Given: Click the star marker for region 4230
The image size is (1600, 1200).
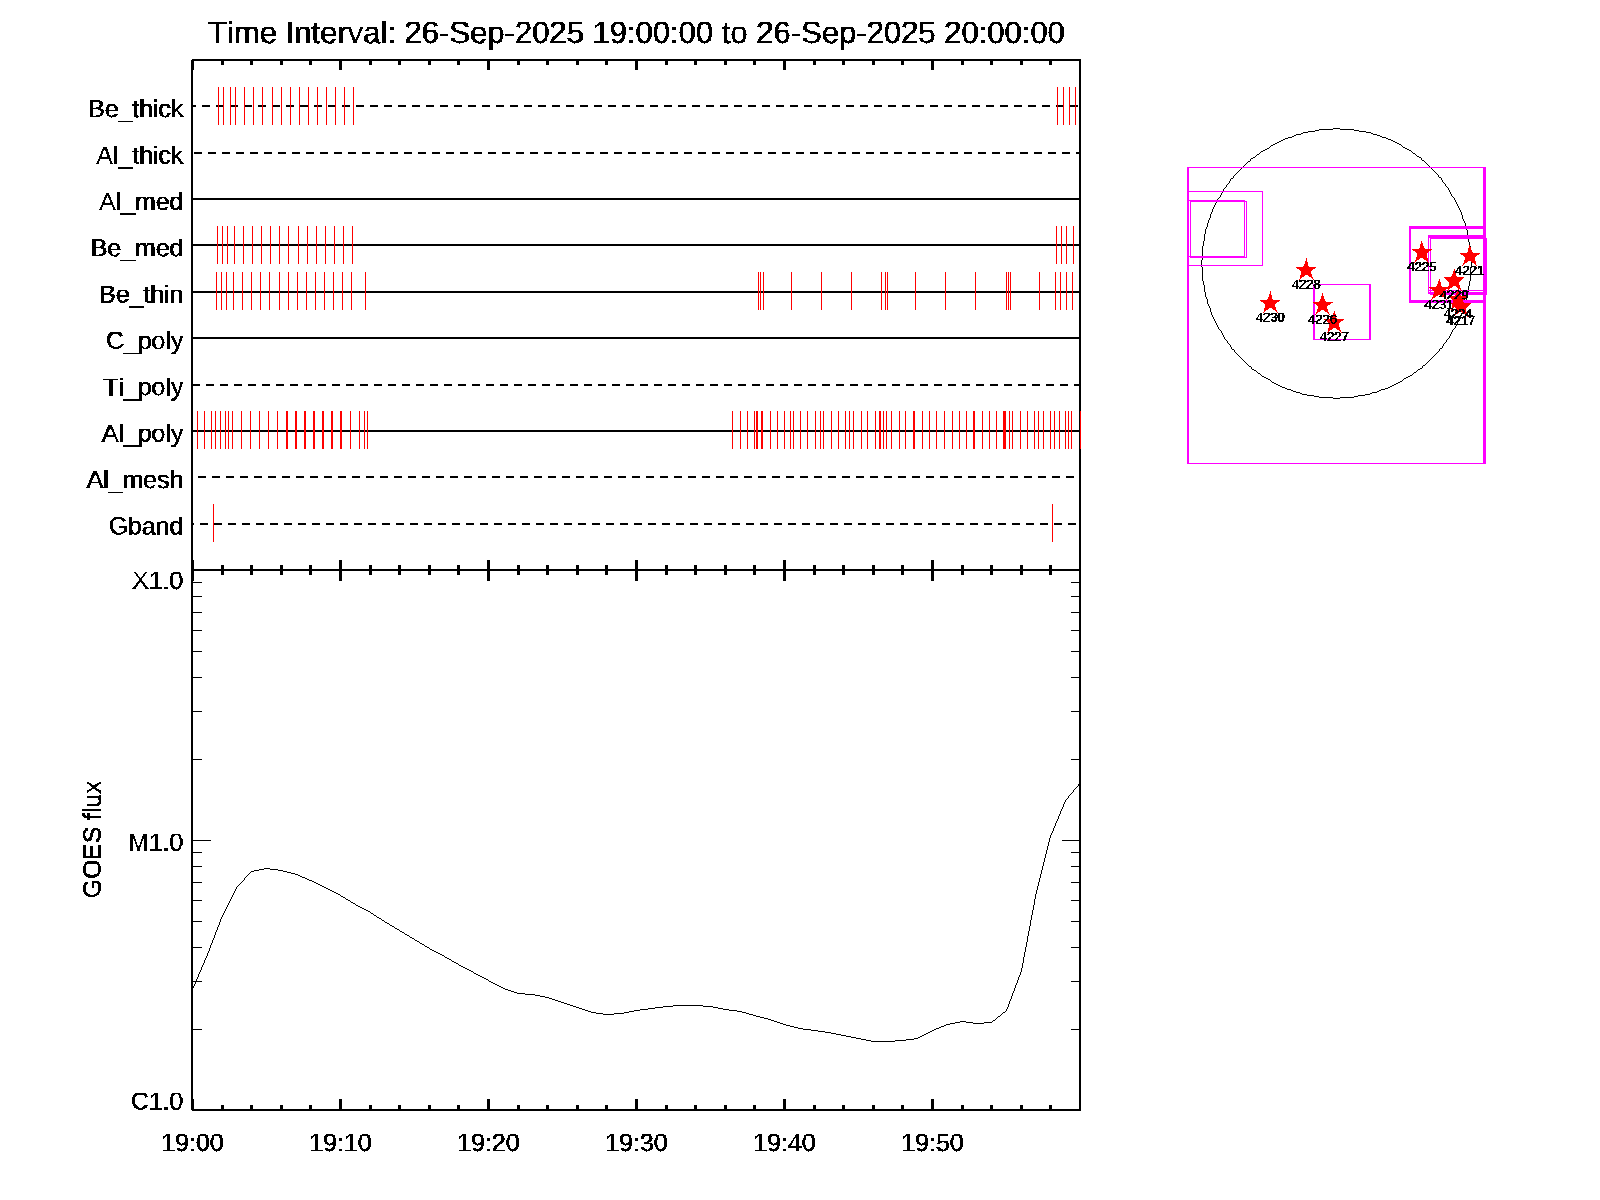Looking at the screenshot, I should point(1269,303).
